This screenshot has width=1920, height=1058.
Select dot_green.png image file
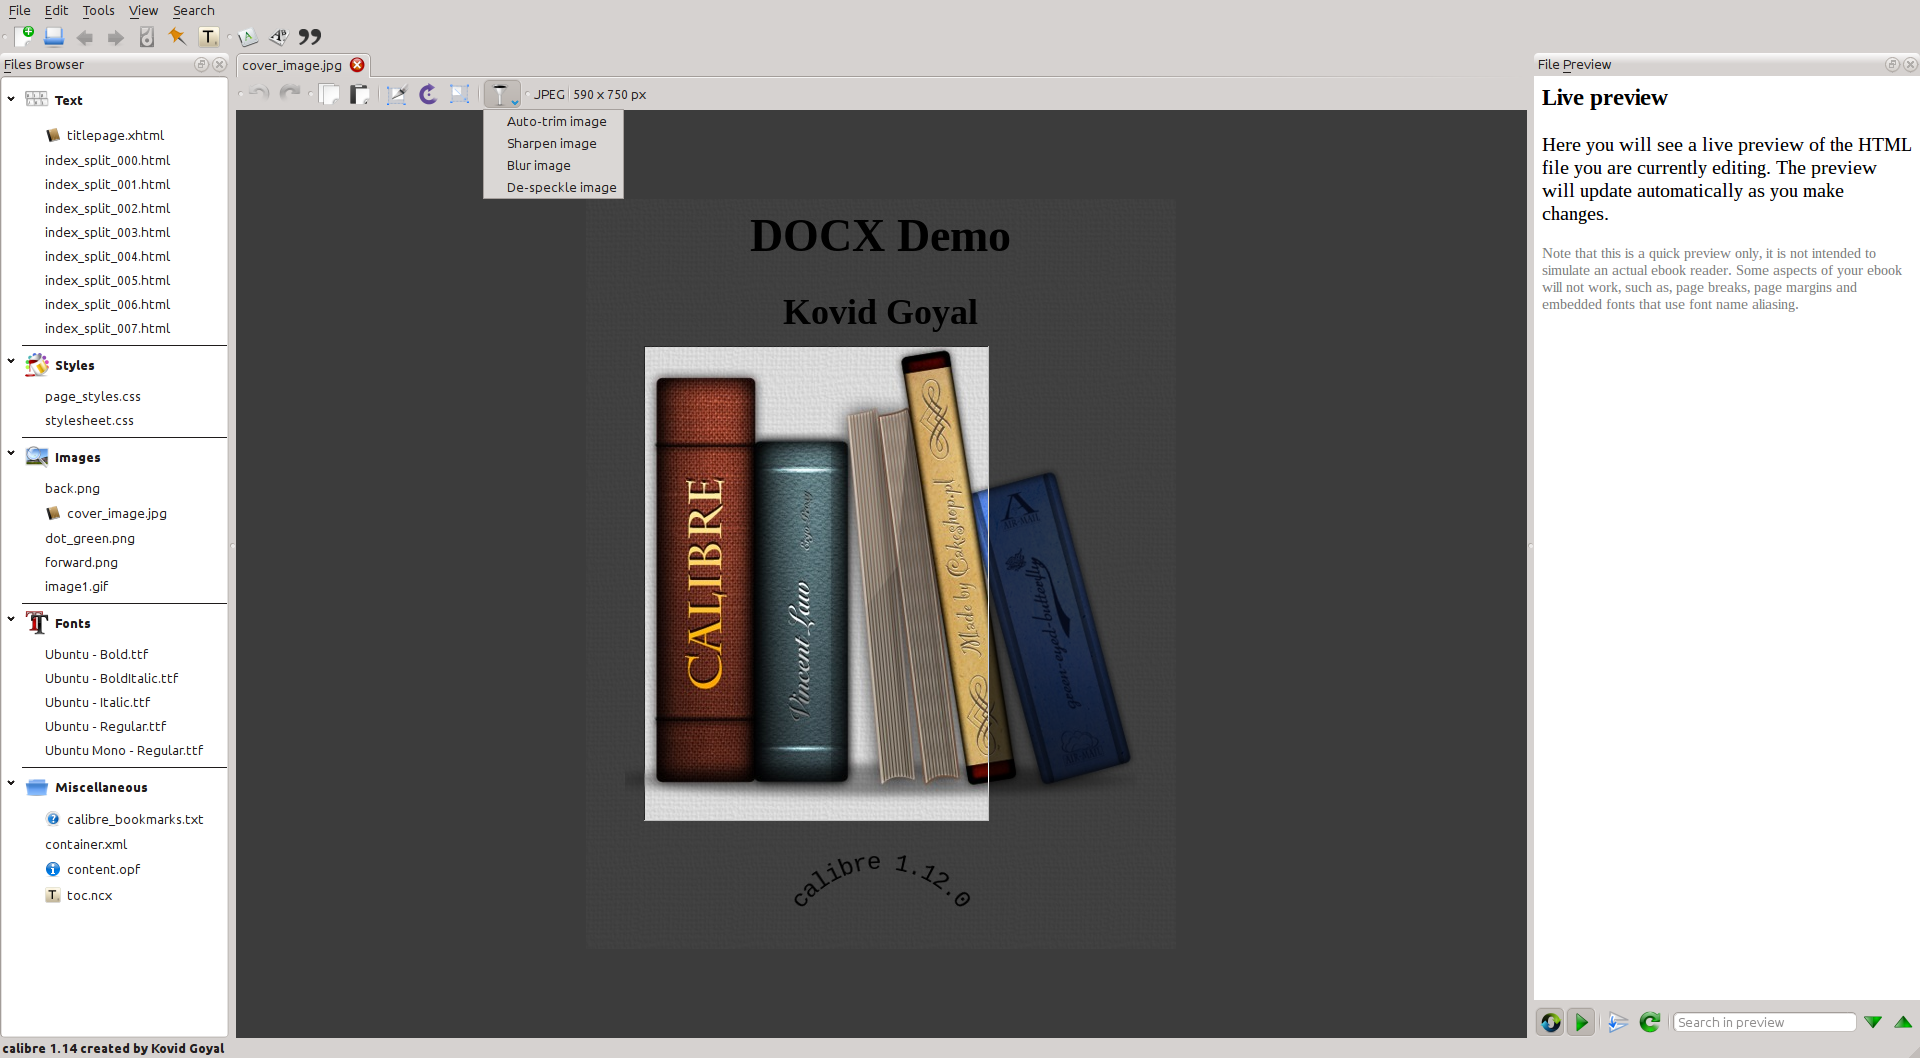tap(90, 539)
